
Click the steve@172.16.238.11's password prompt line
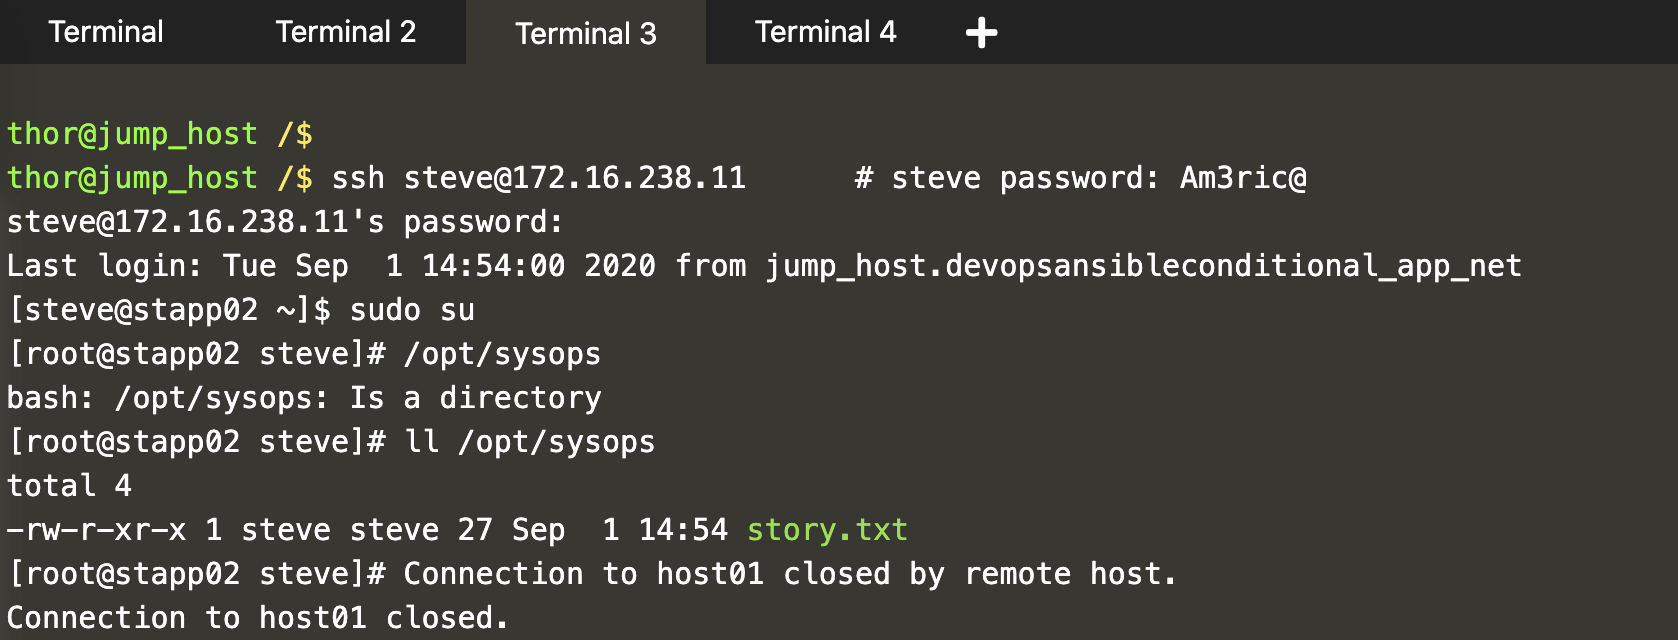(x=285, y=222)
